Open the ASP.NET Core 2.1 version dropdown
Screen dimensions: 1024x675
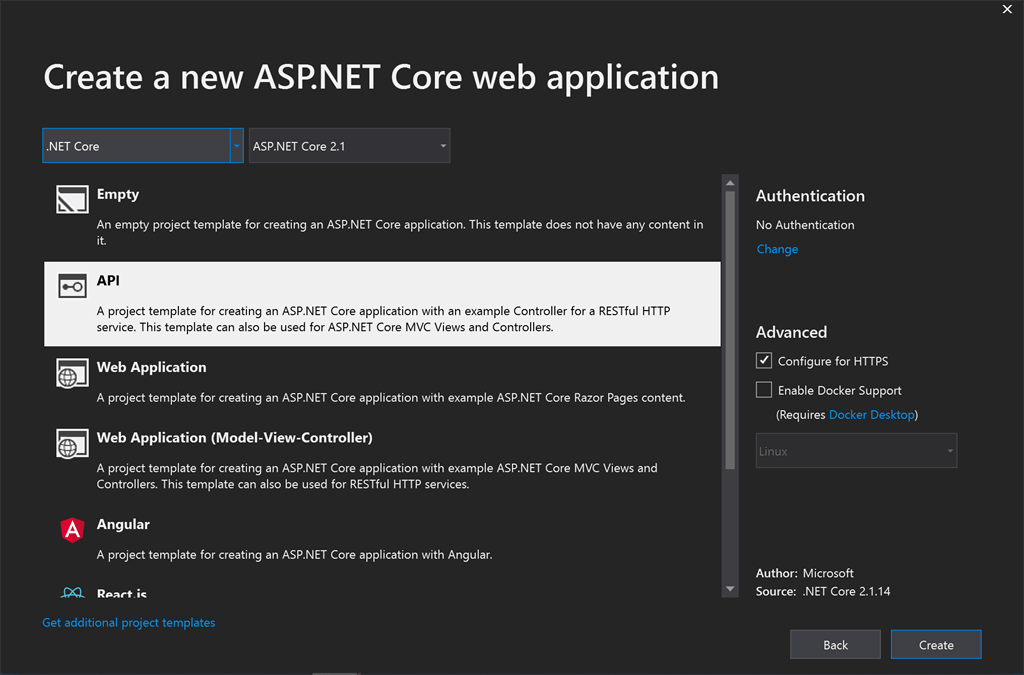[349, 146]
